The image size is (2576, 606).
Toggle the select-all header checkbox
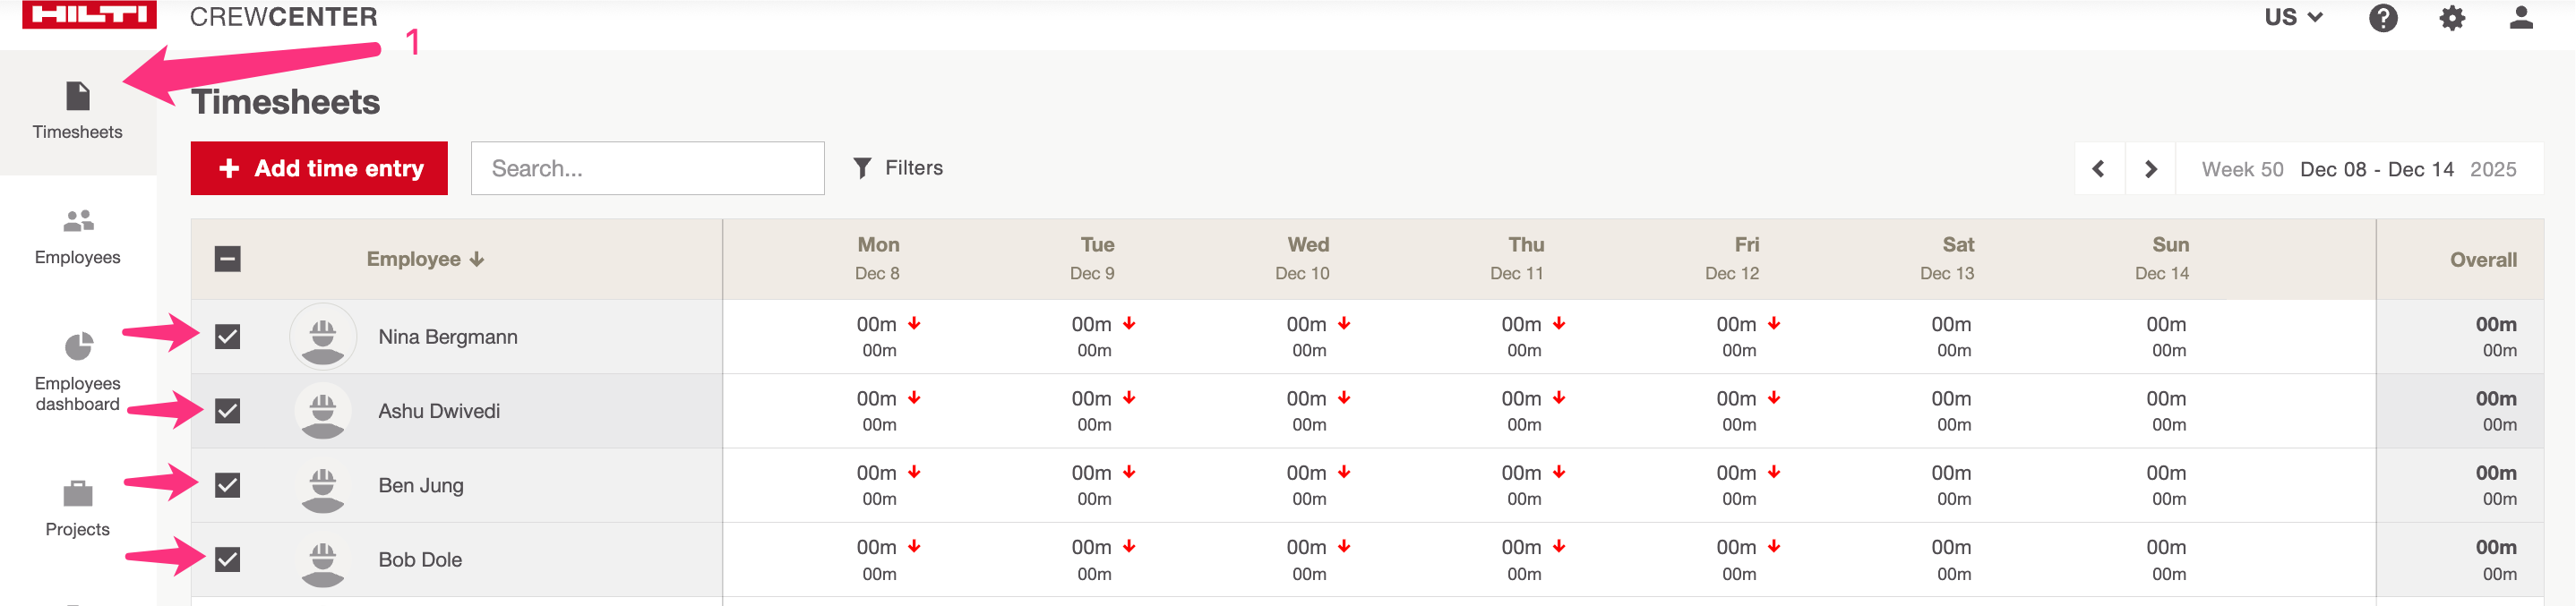[x=228, y=259]
